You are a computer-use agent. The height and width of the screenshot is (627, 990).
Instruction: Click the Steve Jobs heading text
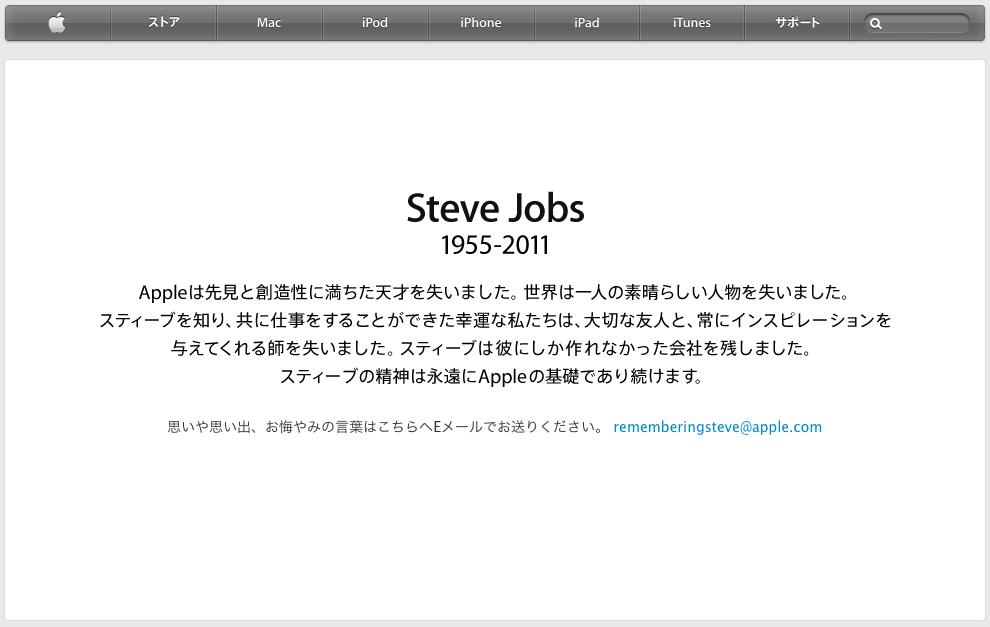pos(495,208)
